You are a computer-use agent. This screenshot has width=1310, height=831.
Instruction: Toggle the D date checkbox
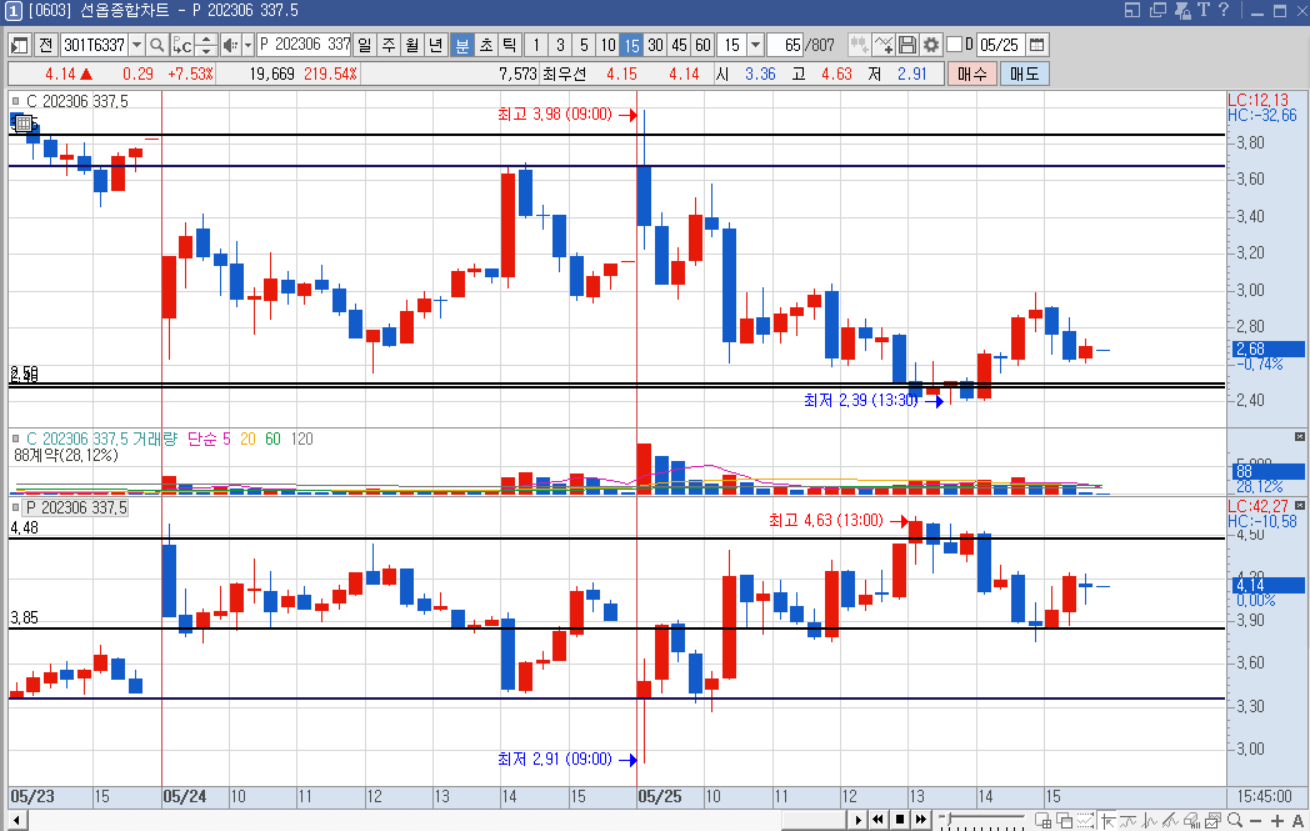pyautogui.click(x=954, y=45)
